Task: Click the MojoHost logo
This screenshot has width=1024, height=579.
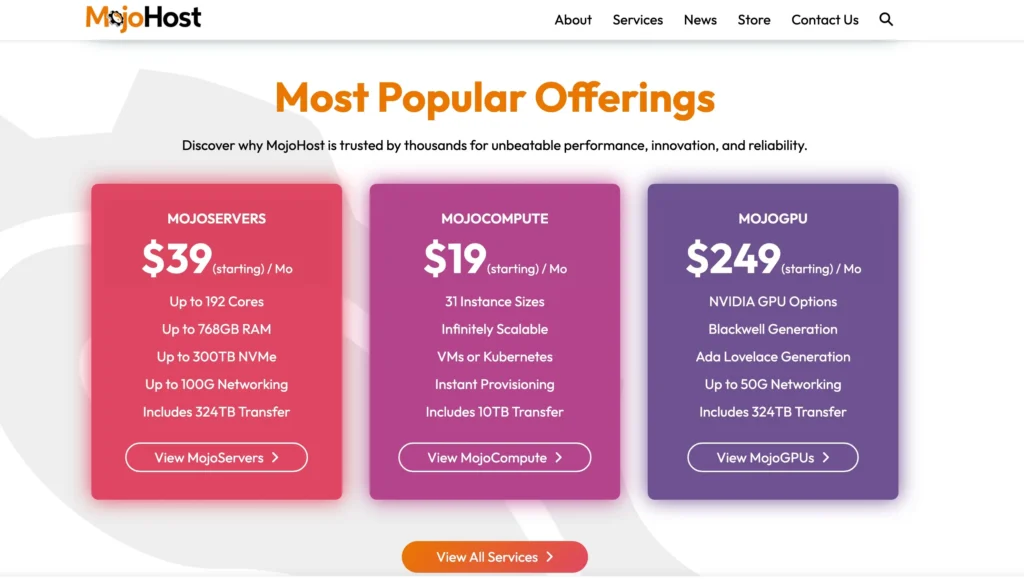Action: pyautogui.click(x=144, y=17)
